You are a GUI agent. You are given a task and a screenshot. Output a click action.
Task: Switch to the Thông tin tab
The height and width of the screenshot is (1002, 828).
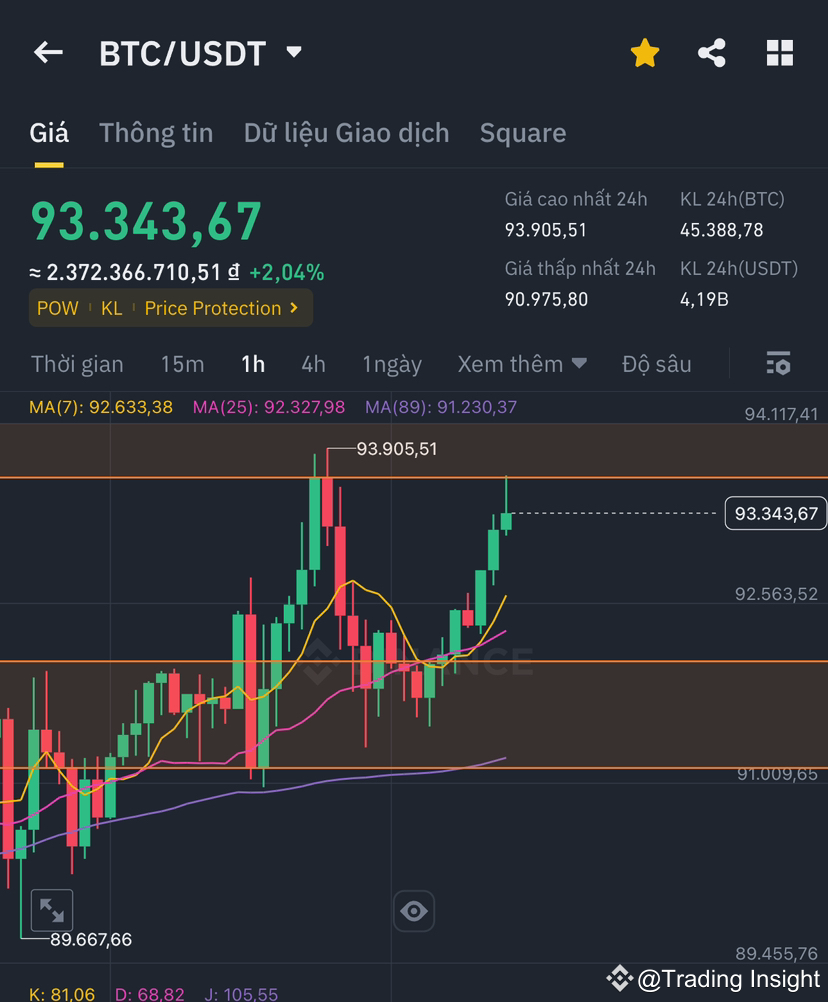(x=156, y=132)
